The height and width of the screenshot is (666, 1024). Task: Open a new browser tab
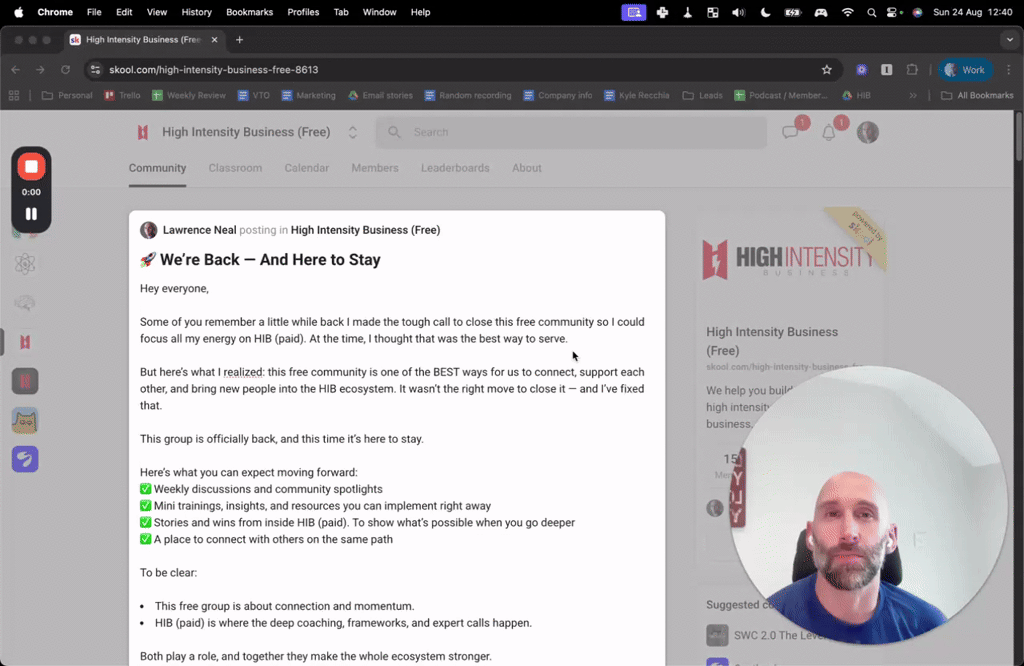click(x=239, y=40)
